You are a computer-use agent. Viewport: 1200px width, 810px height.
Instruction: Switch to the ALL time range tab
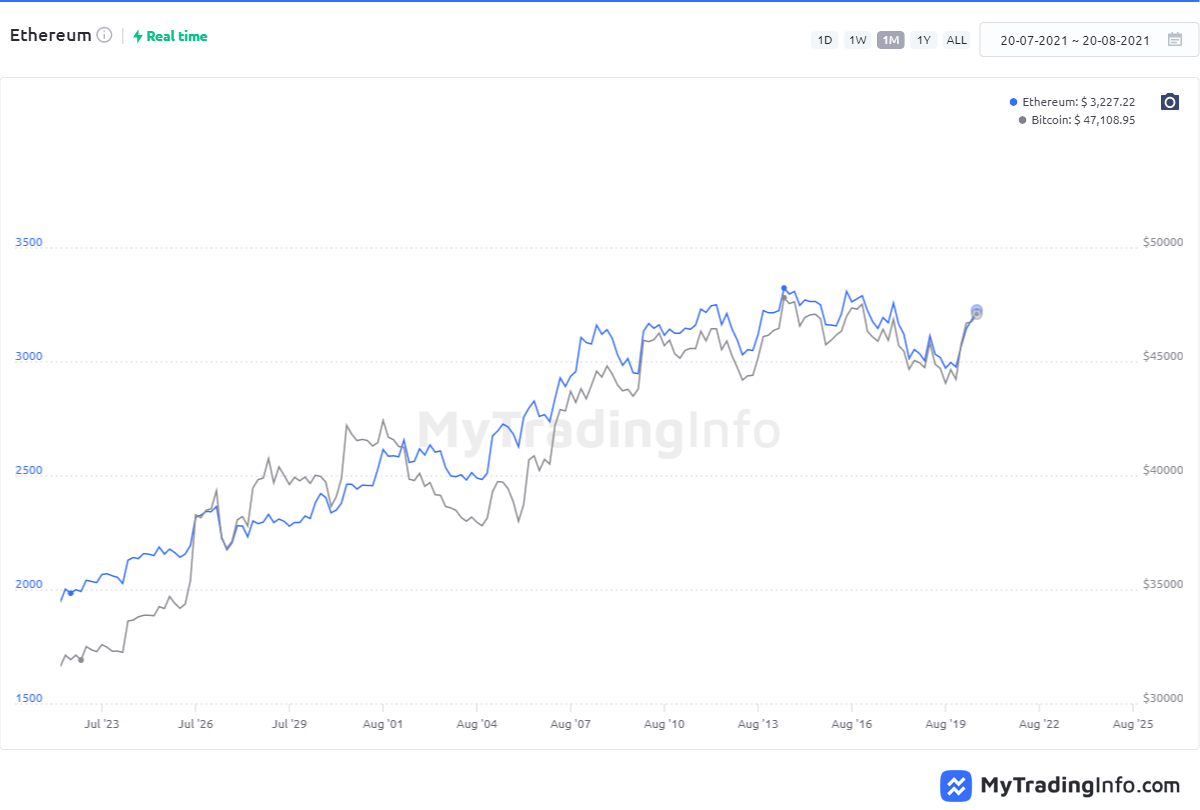(x=956, y=40)
